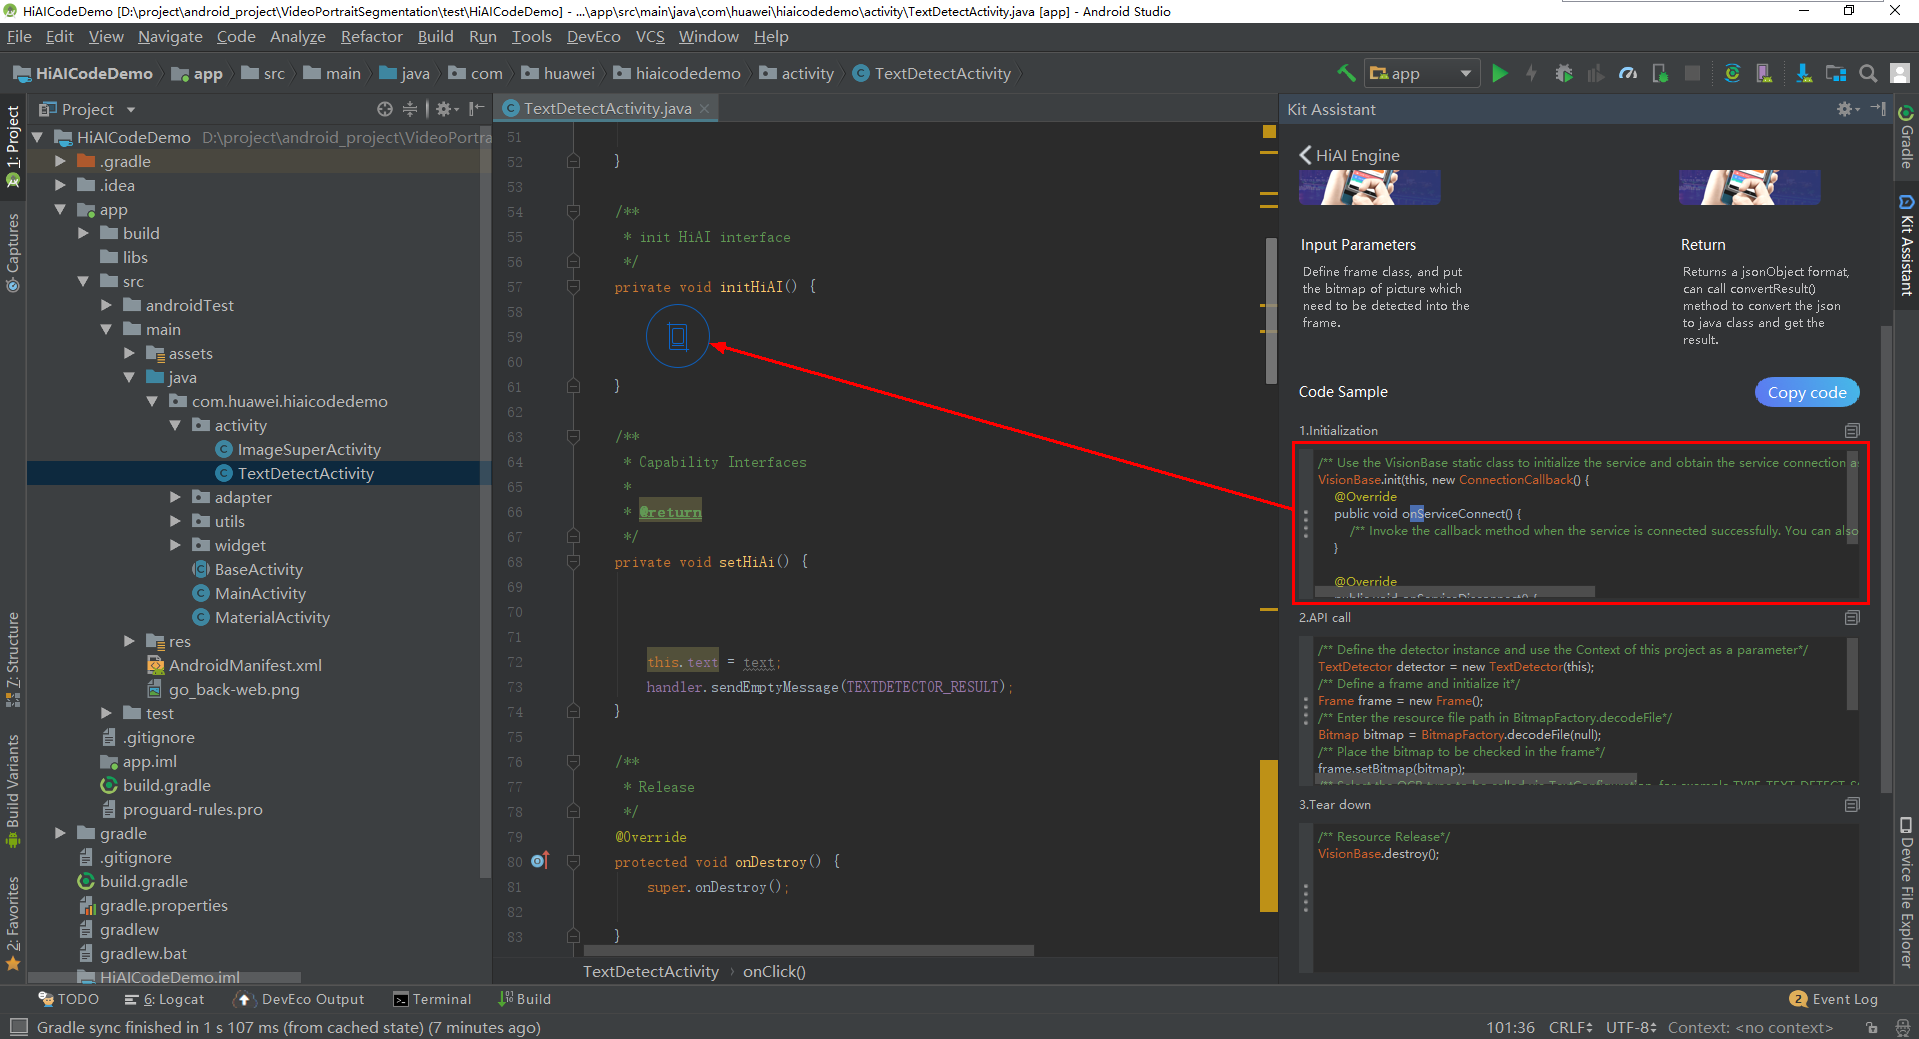Screen dimensions: 1919x1039
Task: Open the Refactor menu
Action: 371,37
